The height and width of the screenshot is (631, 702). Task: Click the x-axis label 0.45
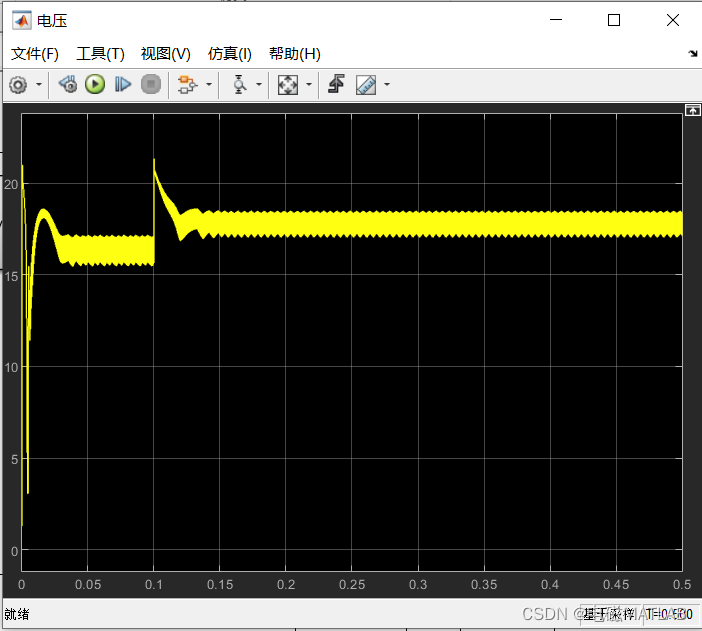616,584
